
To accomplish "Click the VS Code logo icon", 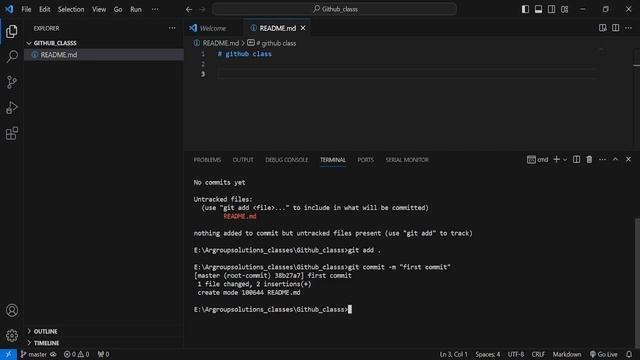I will pos(9,9).
